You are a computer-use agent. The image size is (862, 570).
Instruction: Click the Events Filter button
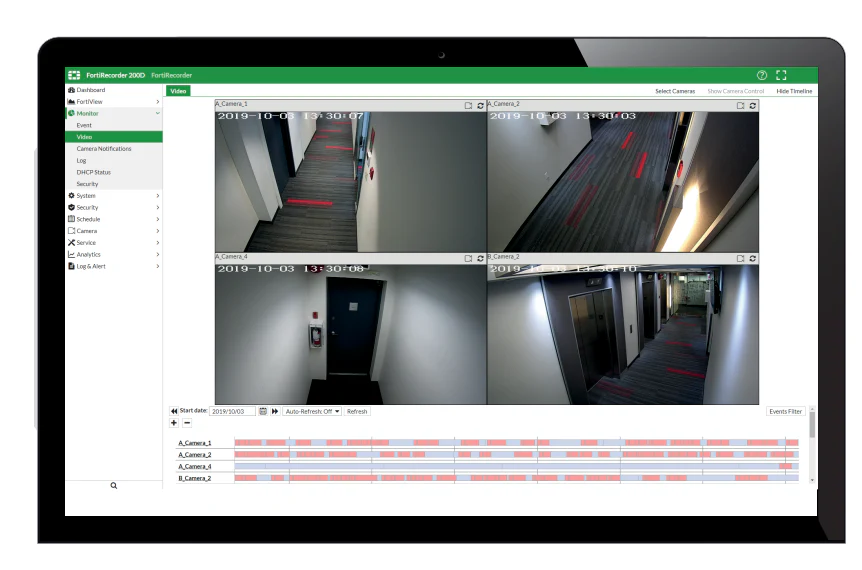click(786, 411)
